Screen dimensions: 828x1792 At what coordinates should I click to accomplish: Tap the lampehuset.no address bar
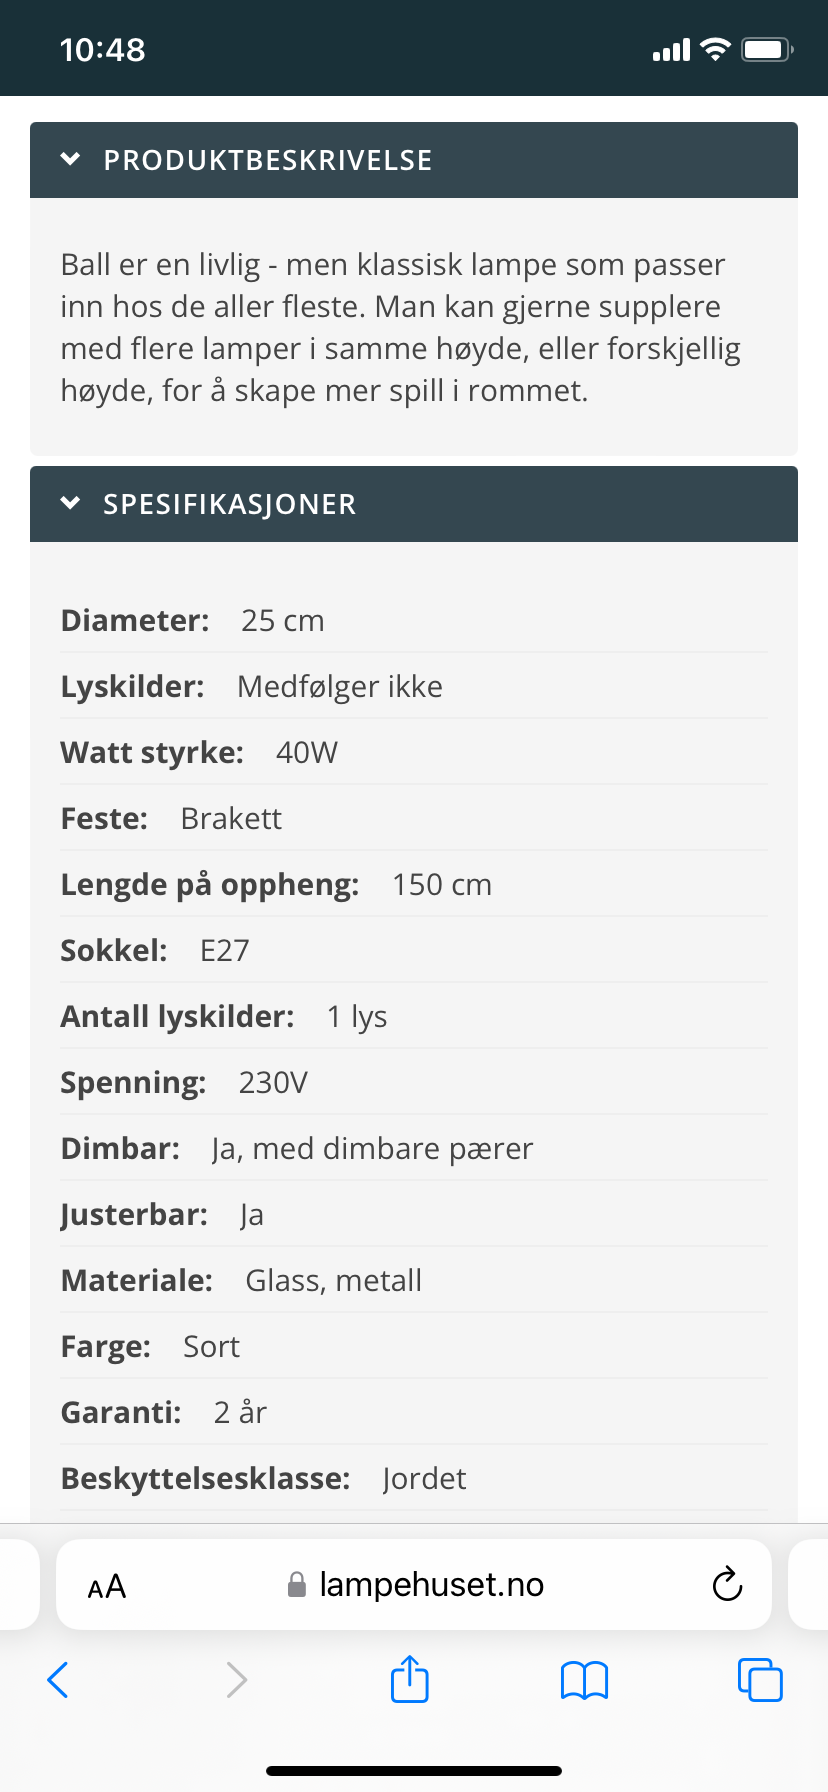[430, 1584]
